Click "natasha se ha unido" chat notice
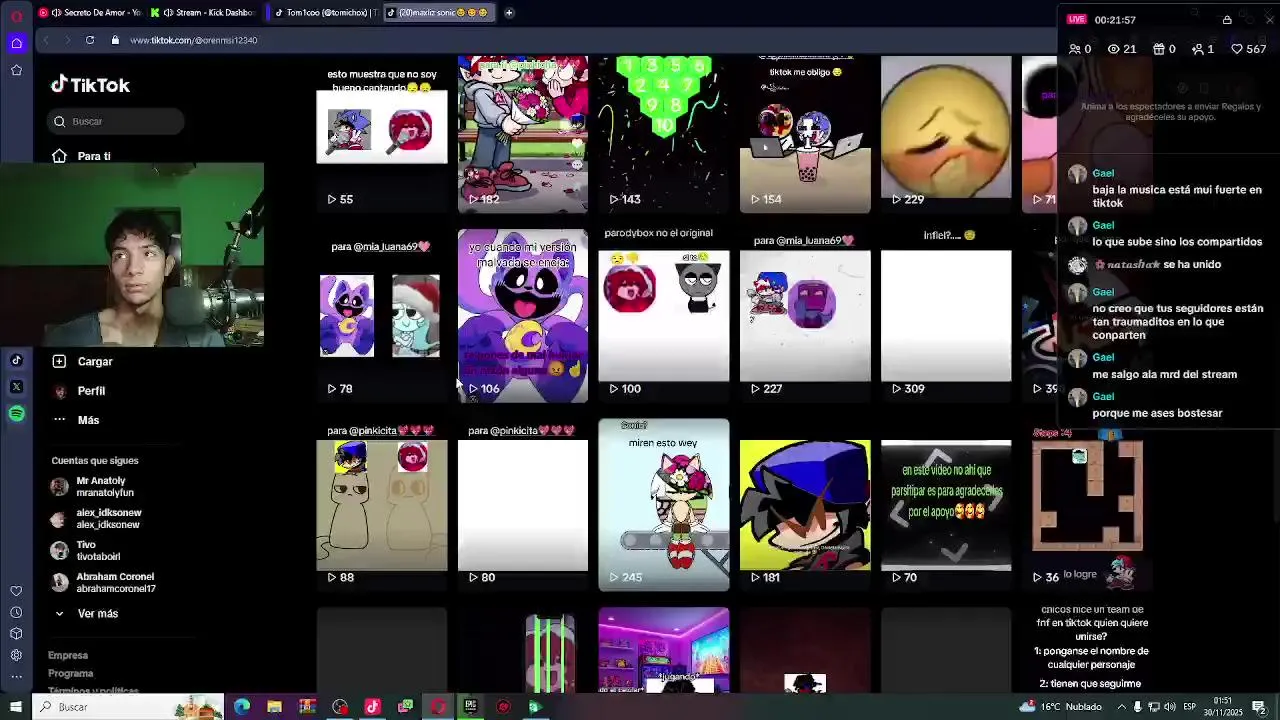This screenshot has width=1280, height=720. [x=1156, y=264]
